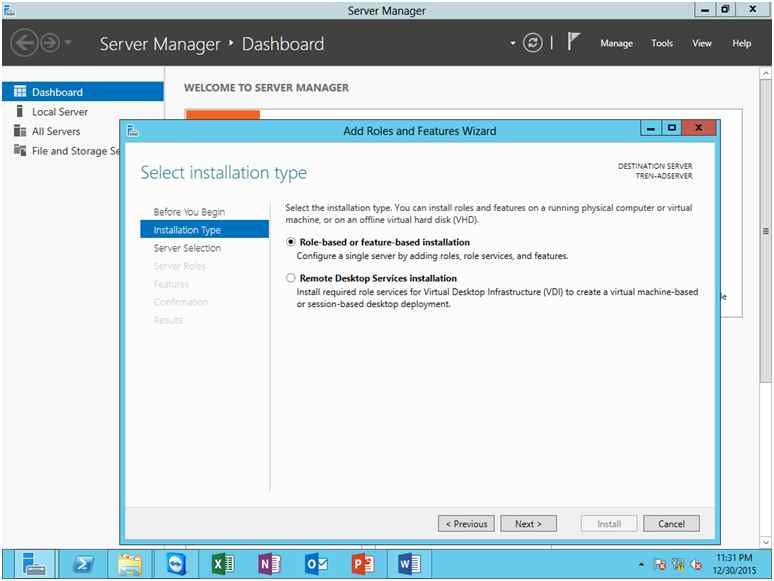Image resolution: width=774 pixels, height=581 pixels.
Task: Launch Word from the taskbar
Action: [x=409, y=564]
